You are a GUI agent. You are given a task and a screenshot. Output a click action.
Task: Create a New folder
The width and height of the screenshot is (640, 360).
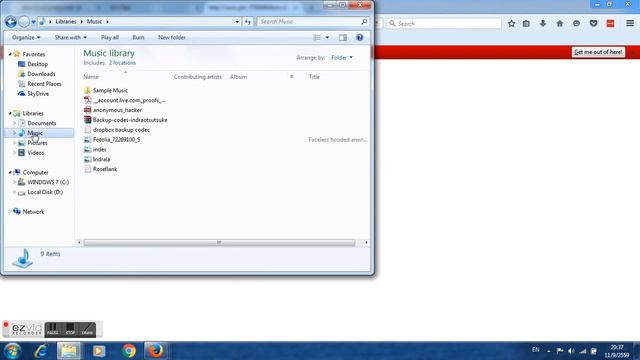pyautogui.click(x=172, y=38)
